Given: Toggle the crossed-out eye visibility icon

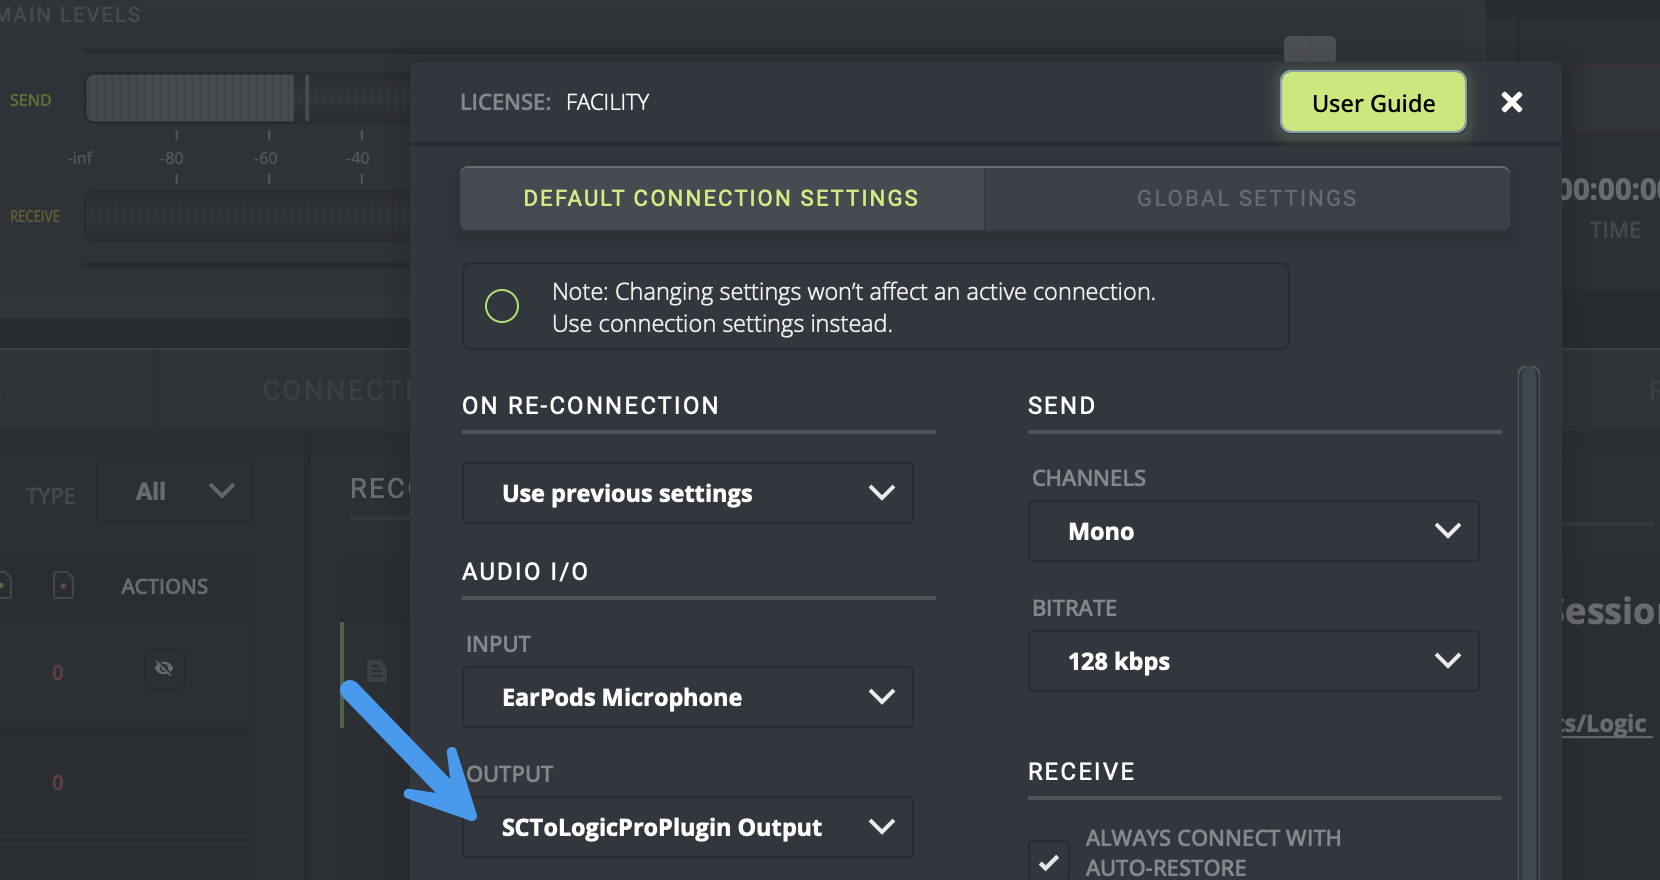Looking at the screenshot, I should (164, 668).
